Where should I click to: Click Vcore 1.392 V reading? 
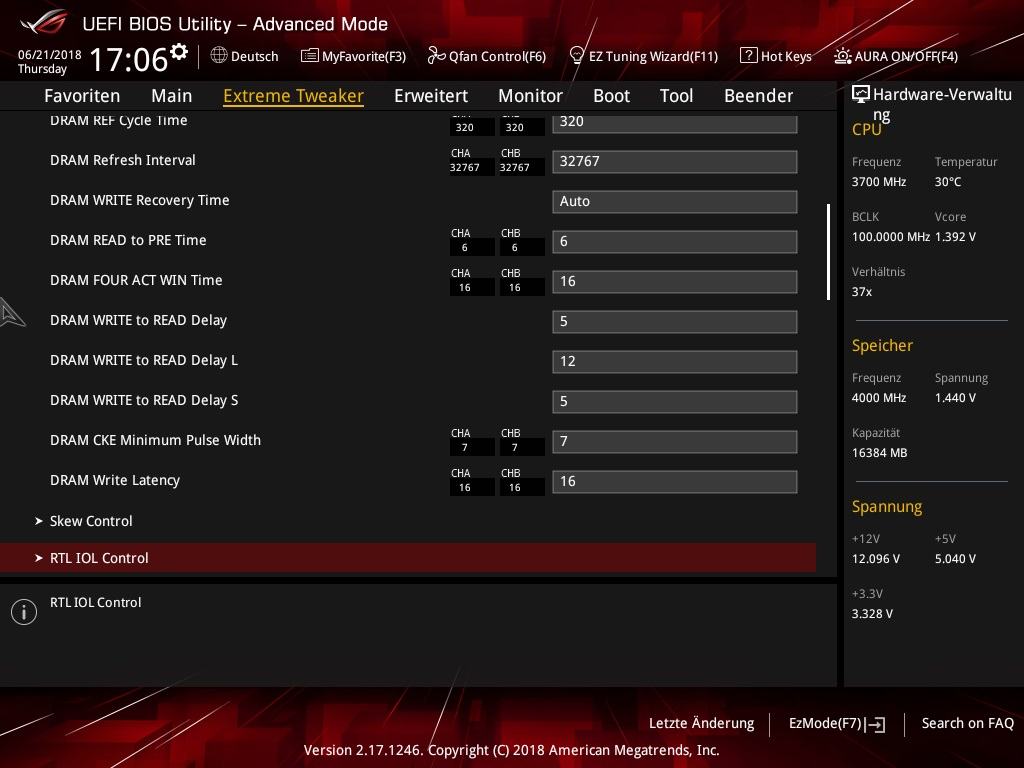click(x=955, y=237)
